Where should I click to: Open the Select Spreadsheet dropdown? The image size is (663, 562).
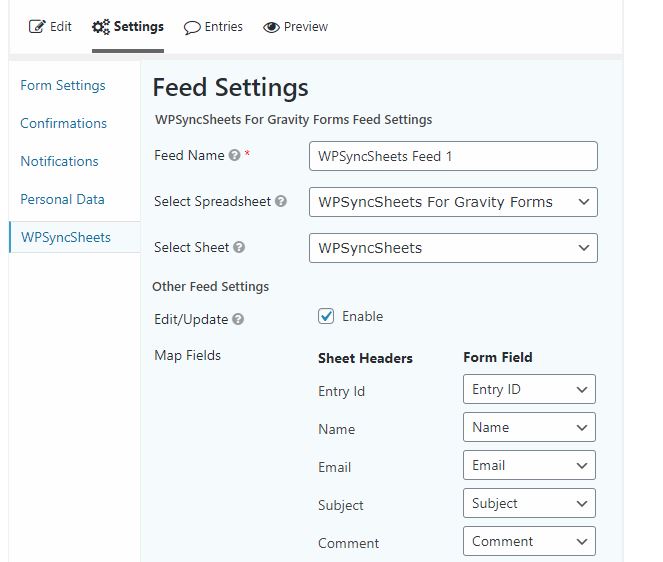tap(453, 202)
